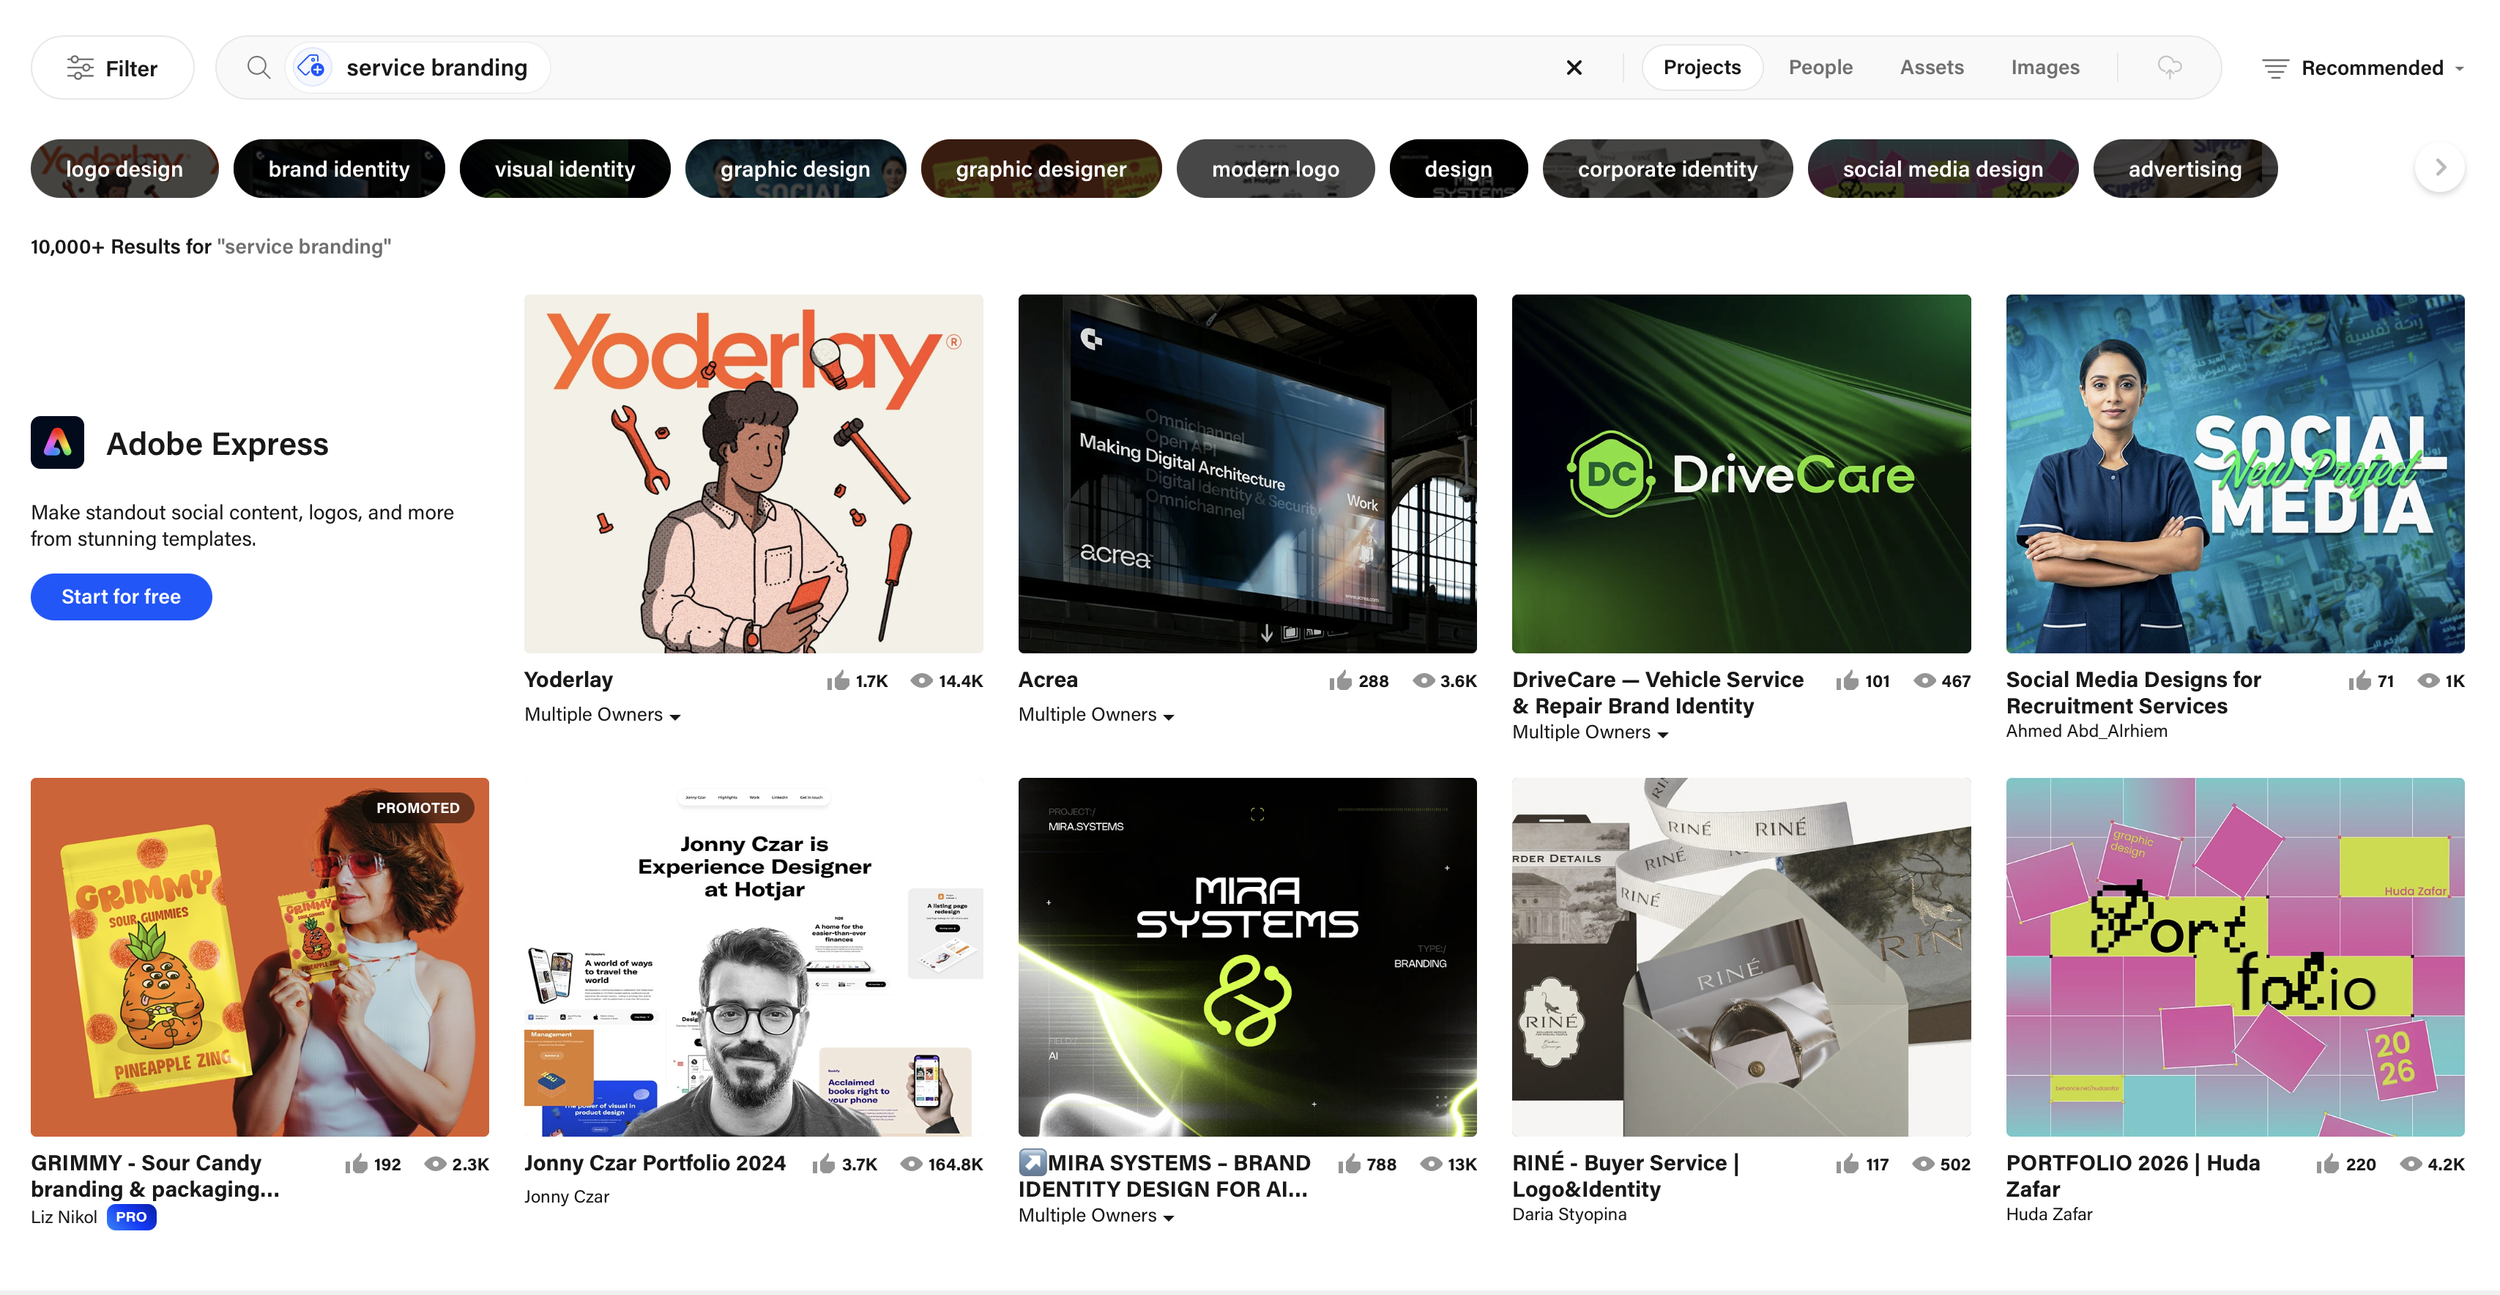Show more tags with right arrow
Image resolution: width=2500 pixels, height=1295 pixels.
pyautogui.click(x=2440, y=168)
